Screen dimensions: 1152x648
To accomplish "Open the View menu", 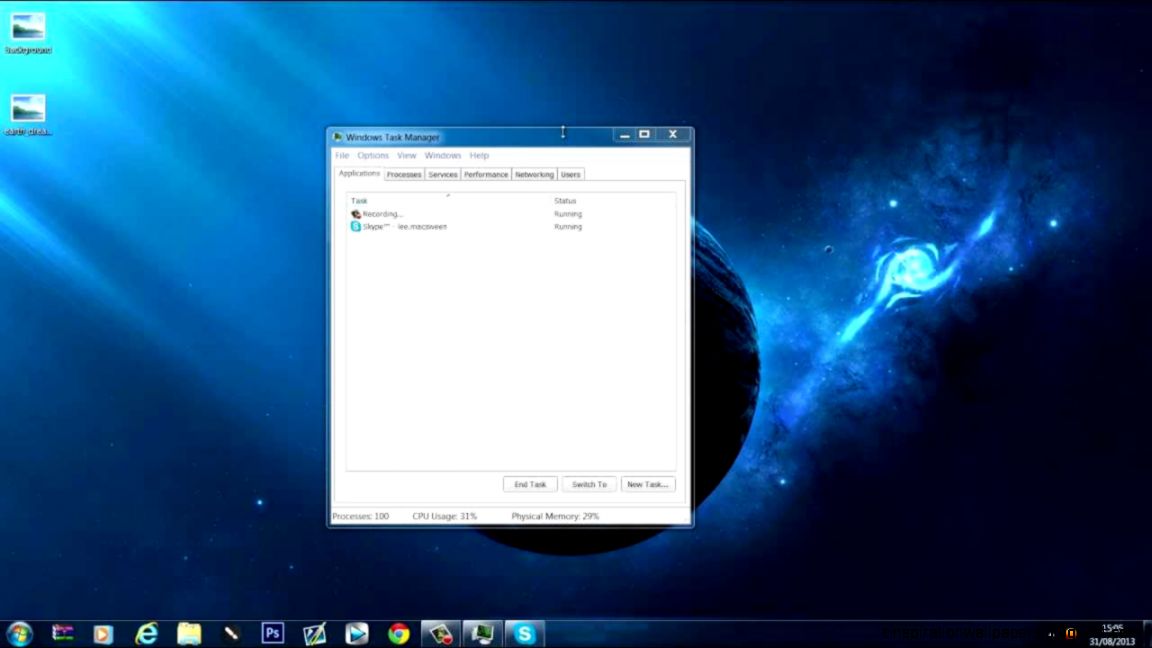I will [406, 155].
